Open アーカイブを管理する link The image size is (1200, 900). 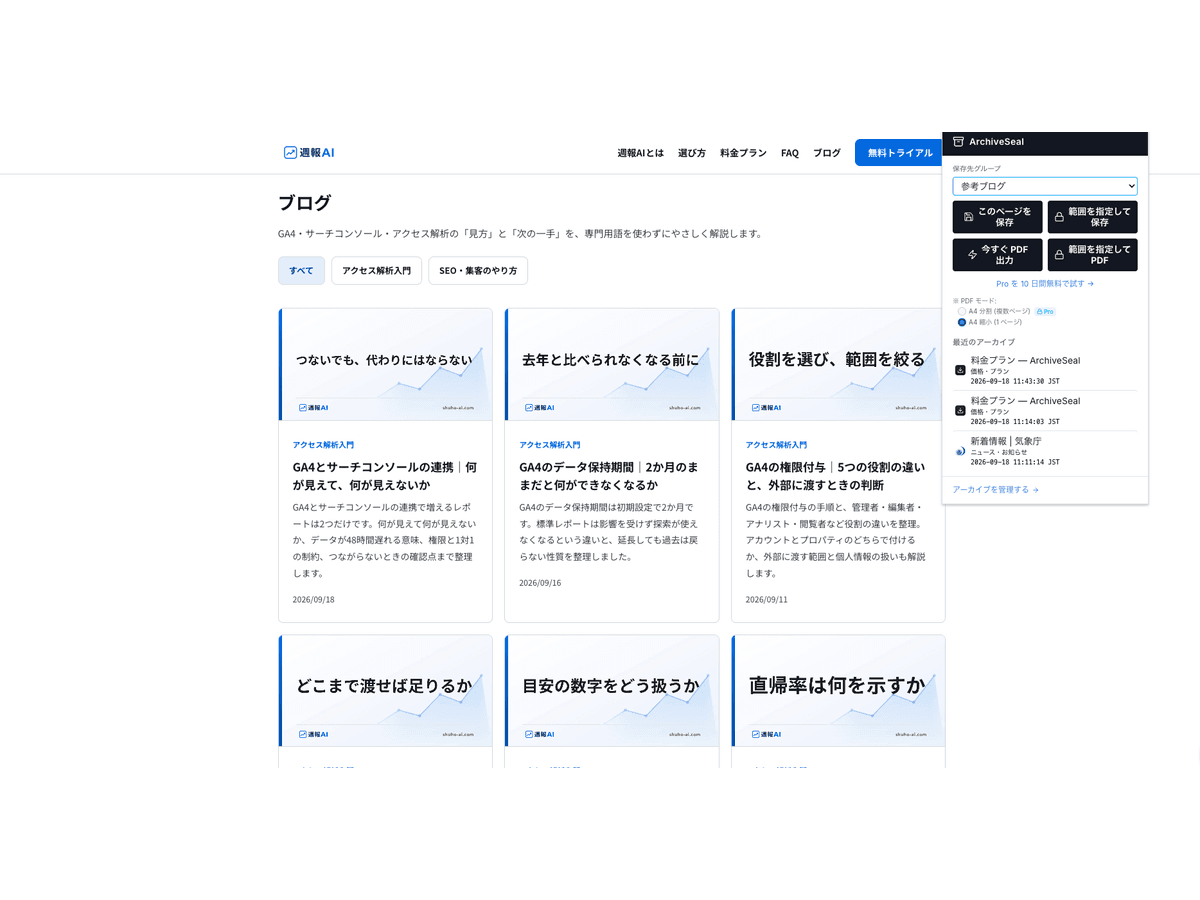tap(996, 490)
